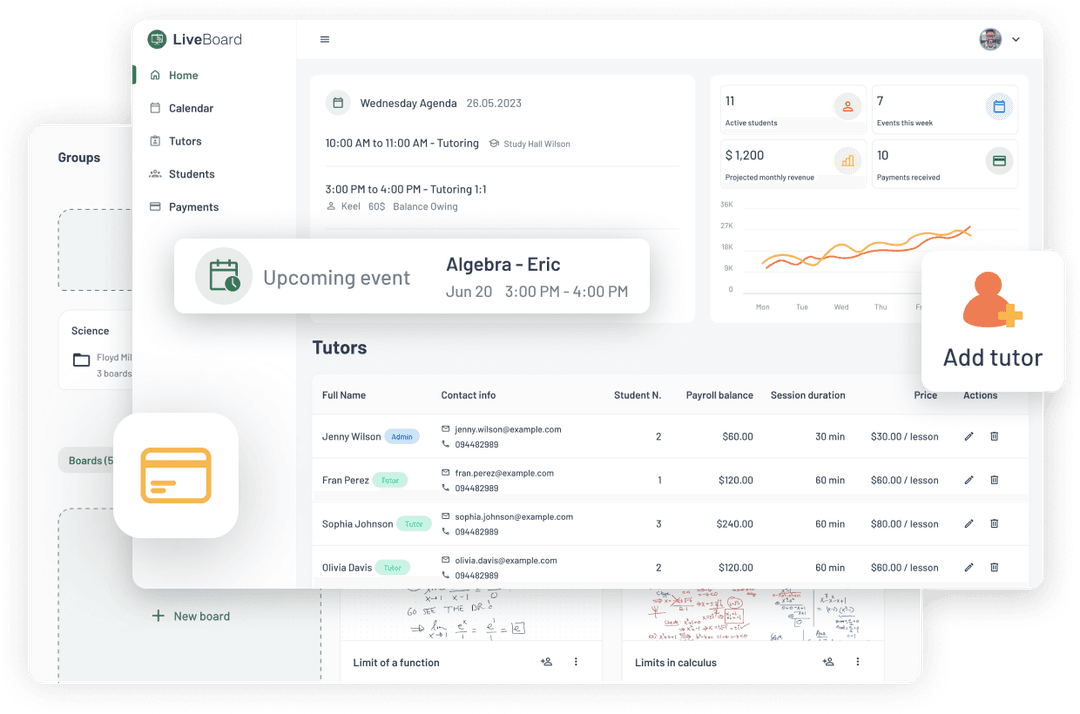Click the Students sidebar icon
The height and width of the screenshot is (714, 1080).
click(x=155, y=174)
